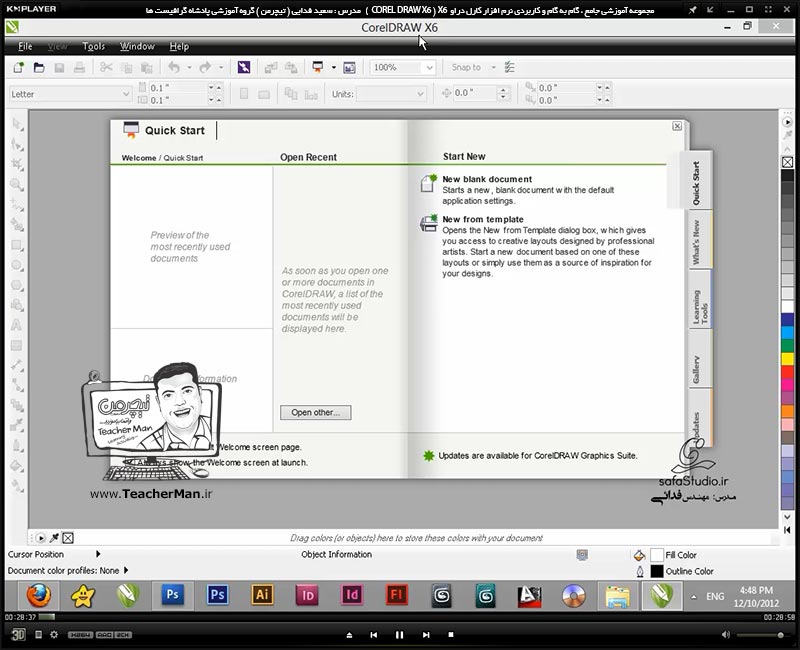Select the Text tool in toolbox
Viewport: 800px width, 650px height.
[17, 325]
